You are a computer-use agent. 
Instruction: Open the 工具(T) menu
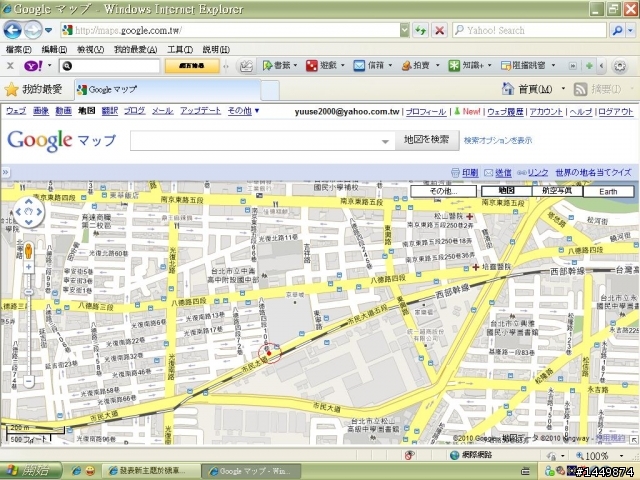pyautogui.click(x=180, y=49)
